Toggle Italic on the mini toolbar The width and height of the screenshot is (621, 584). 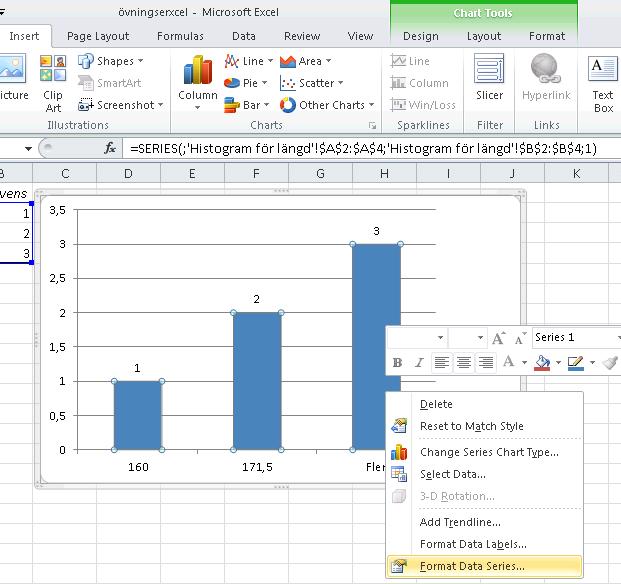419,362
